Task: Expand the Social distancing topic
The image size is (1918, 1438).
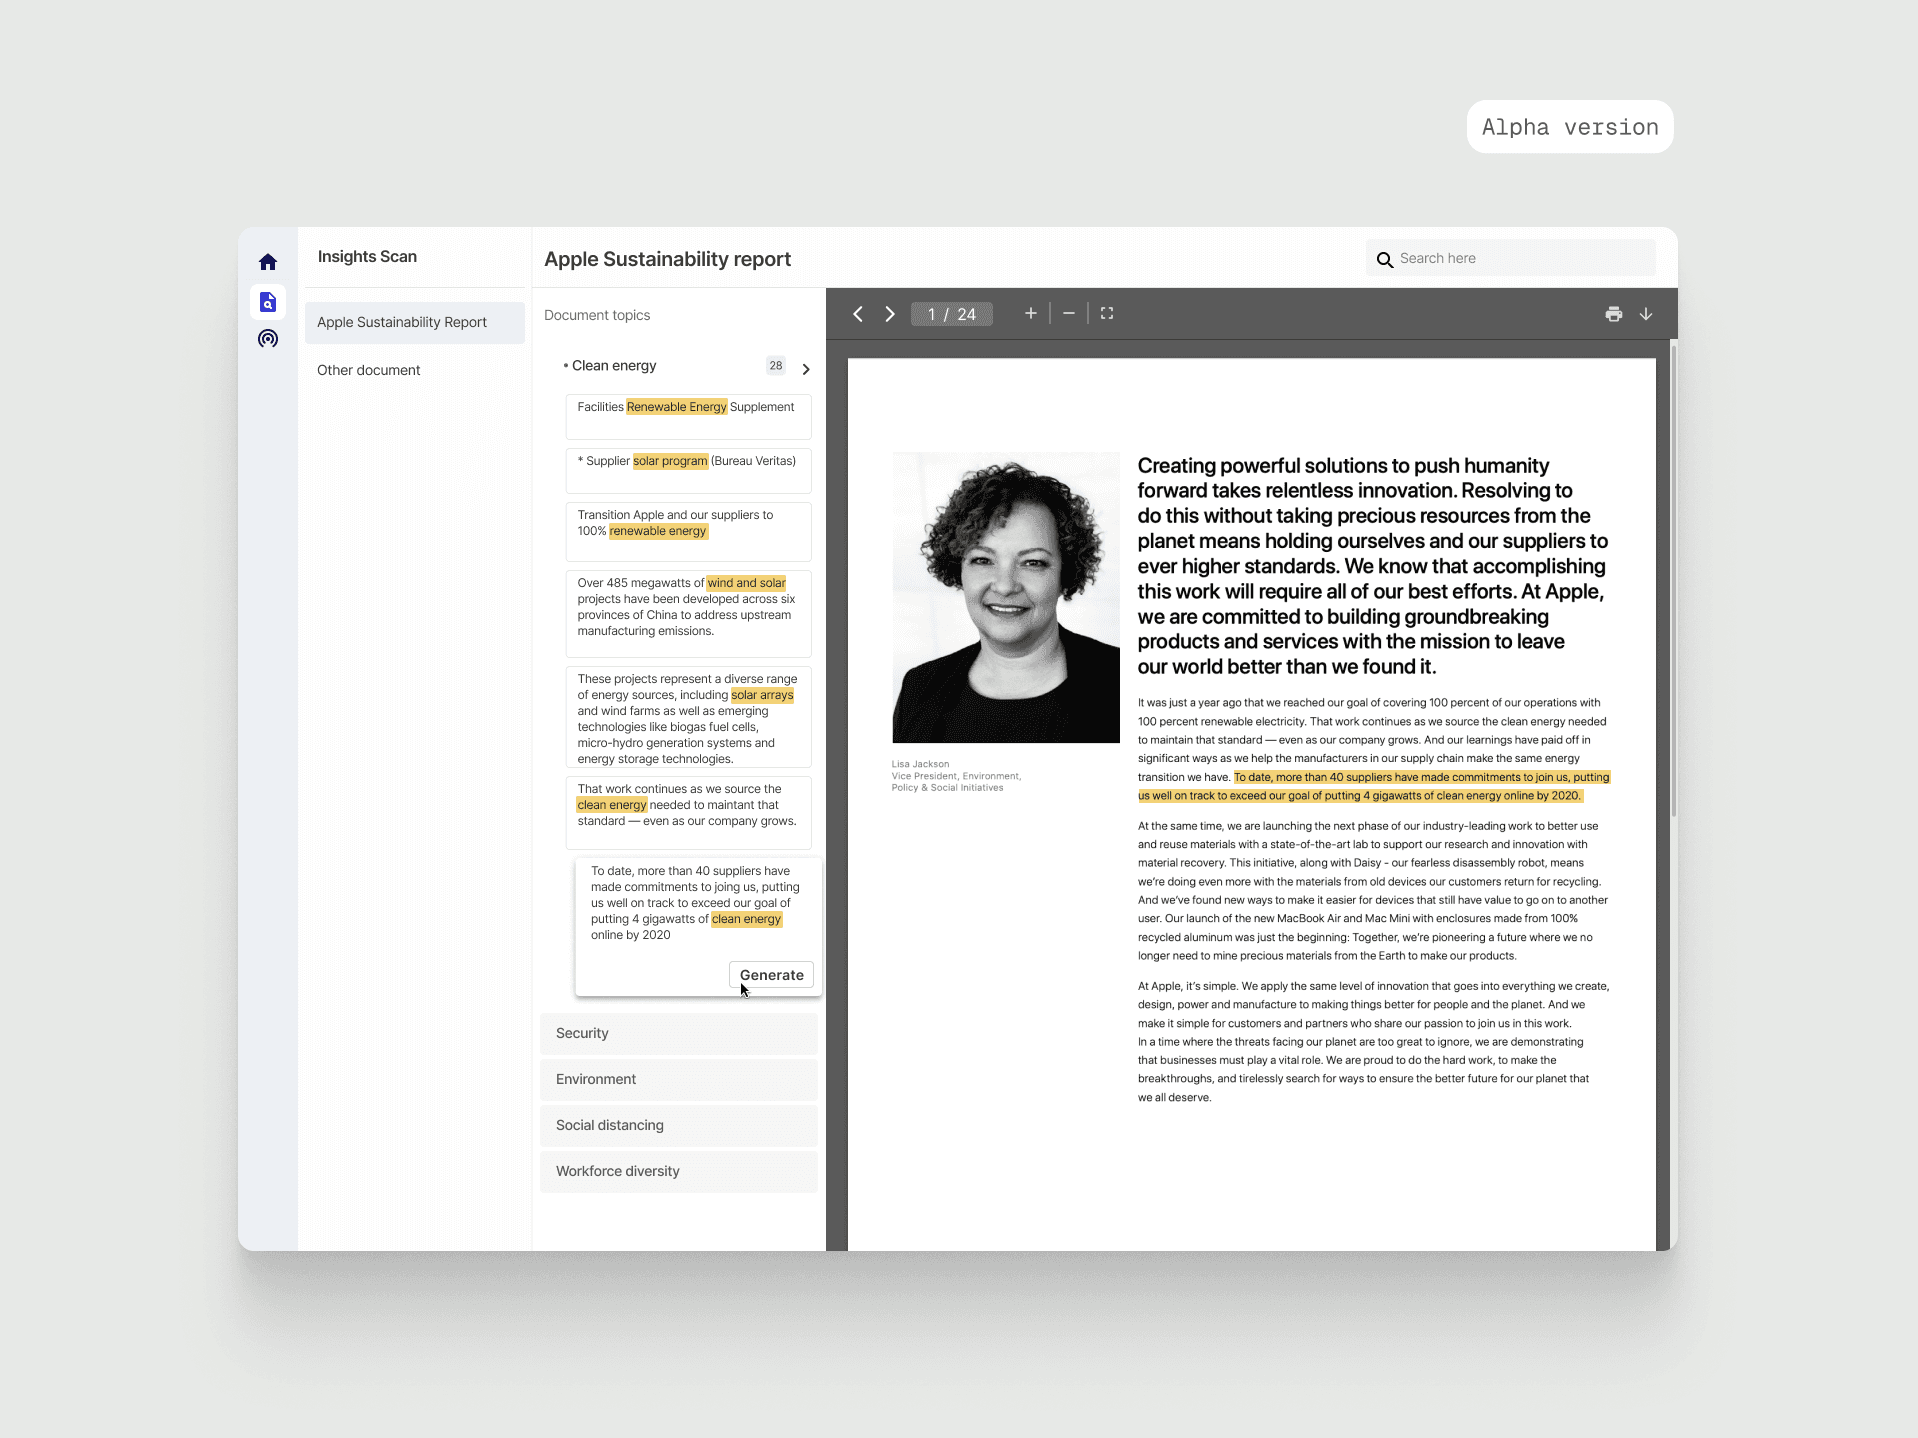Action: tap(679, 1126)
